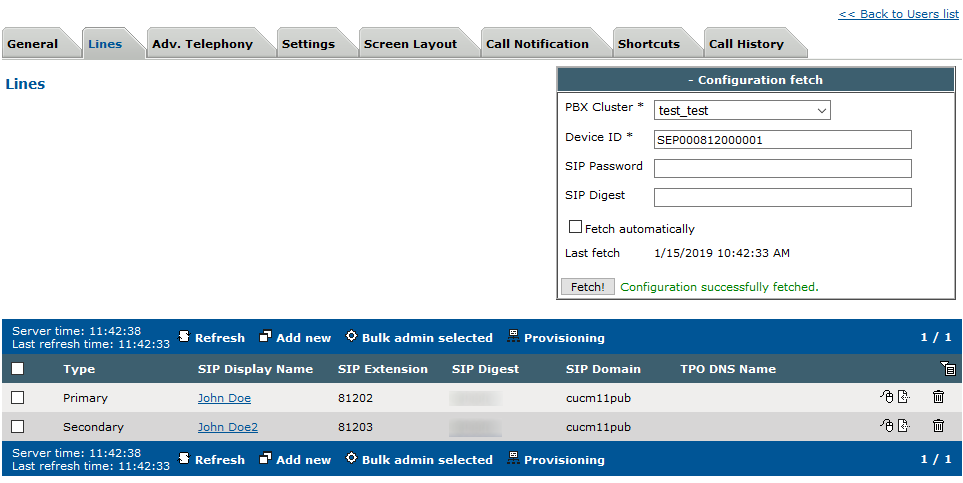Screen dimensions: 963x483
Task: Click Bulk admin selected in bottom toolbar
Action: (x=419, y=460)
